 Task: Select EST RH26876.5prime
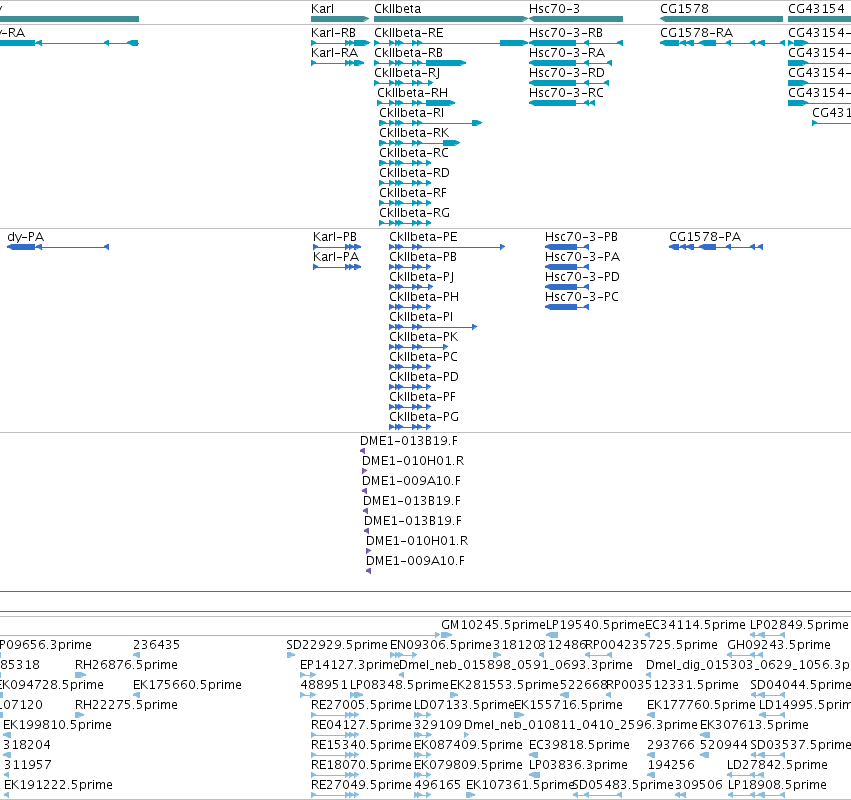click(126, 665)
